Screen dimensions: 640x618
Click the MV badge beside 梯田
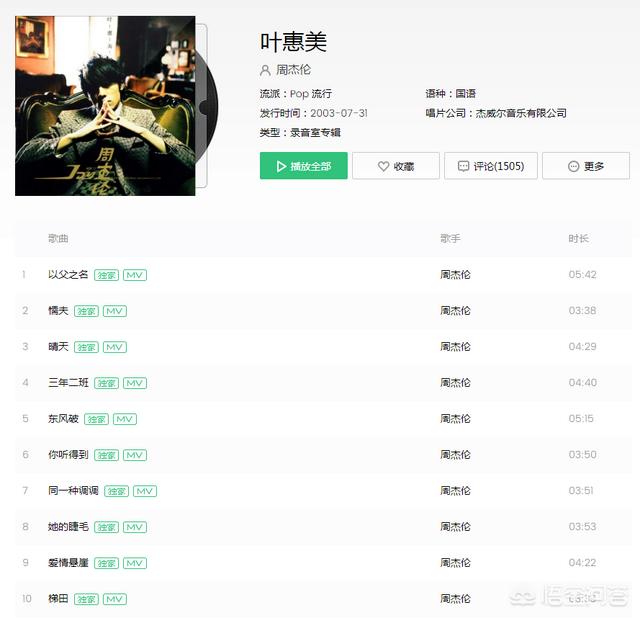(115, 599)
